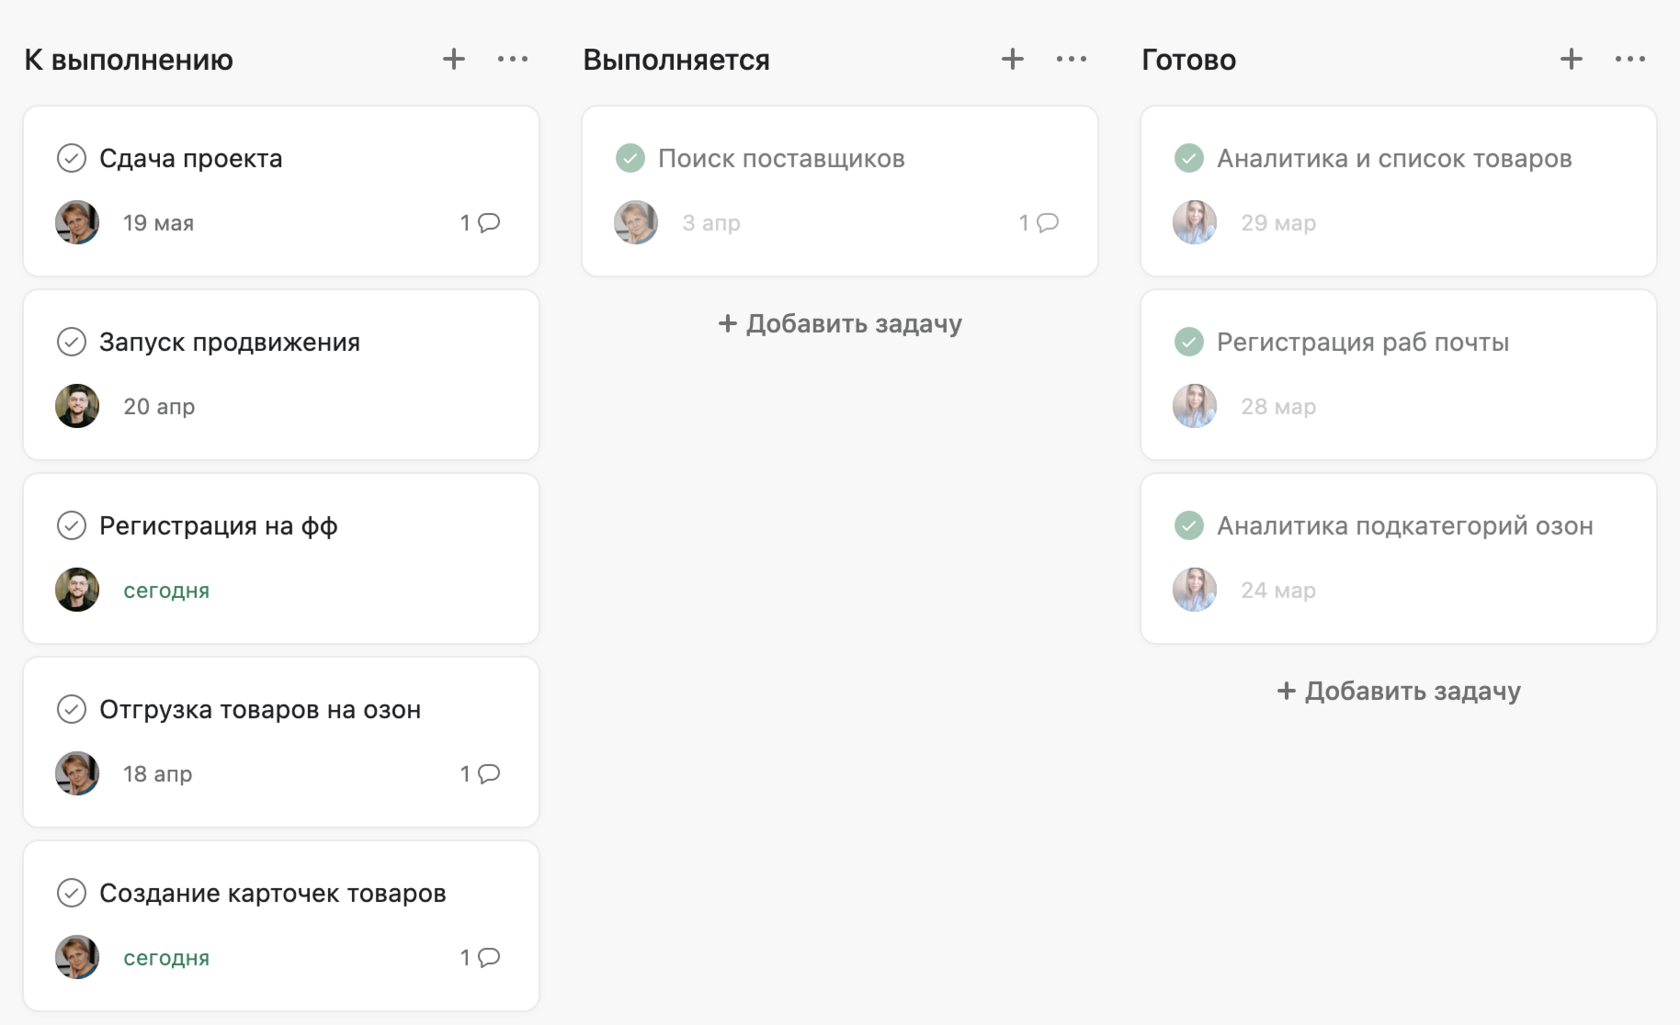Open comments on Сдача проекта card
Viewport: 1680px width, 1025px height.
click(x=481, y=223)
